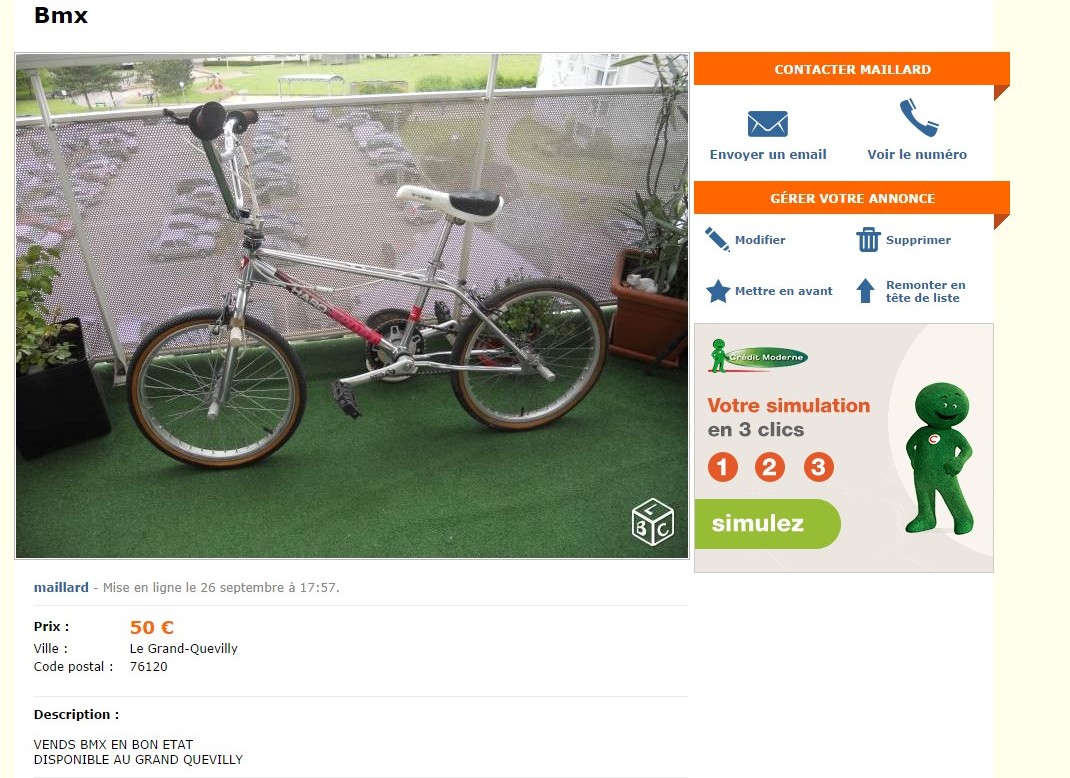Click orange circle number 1

tap(723, 467)
